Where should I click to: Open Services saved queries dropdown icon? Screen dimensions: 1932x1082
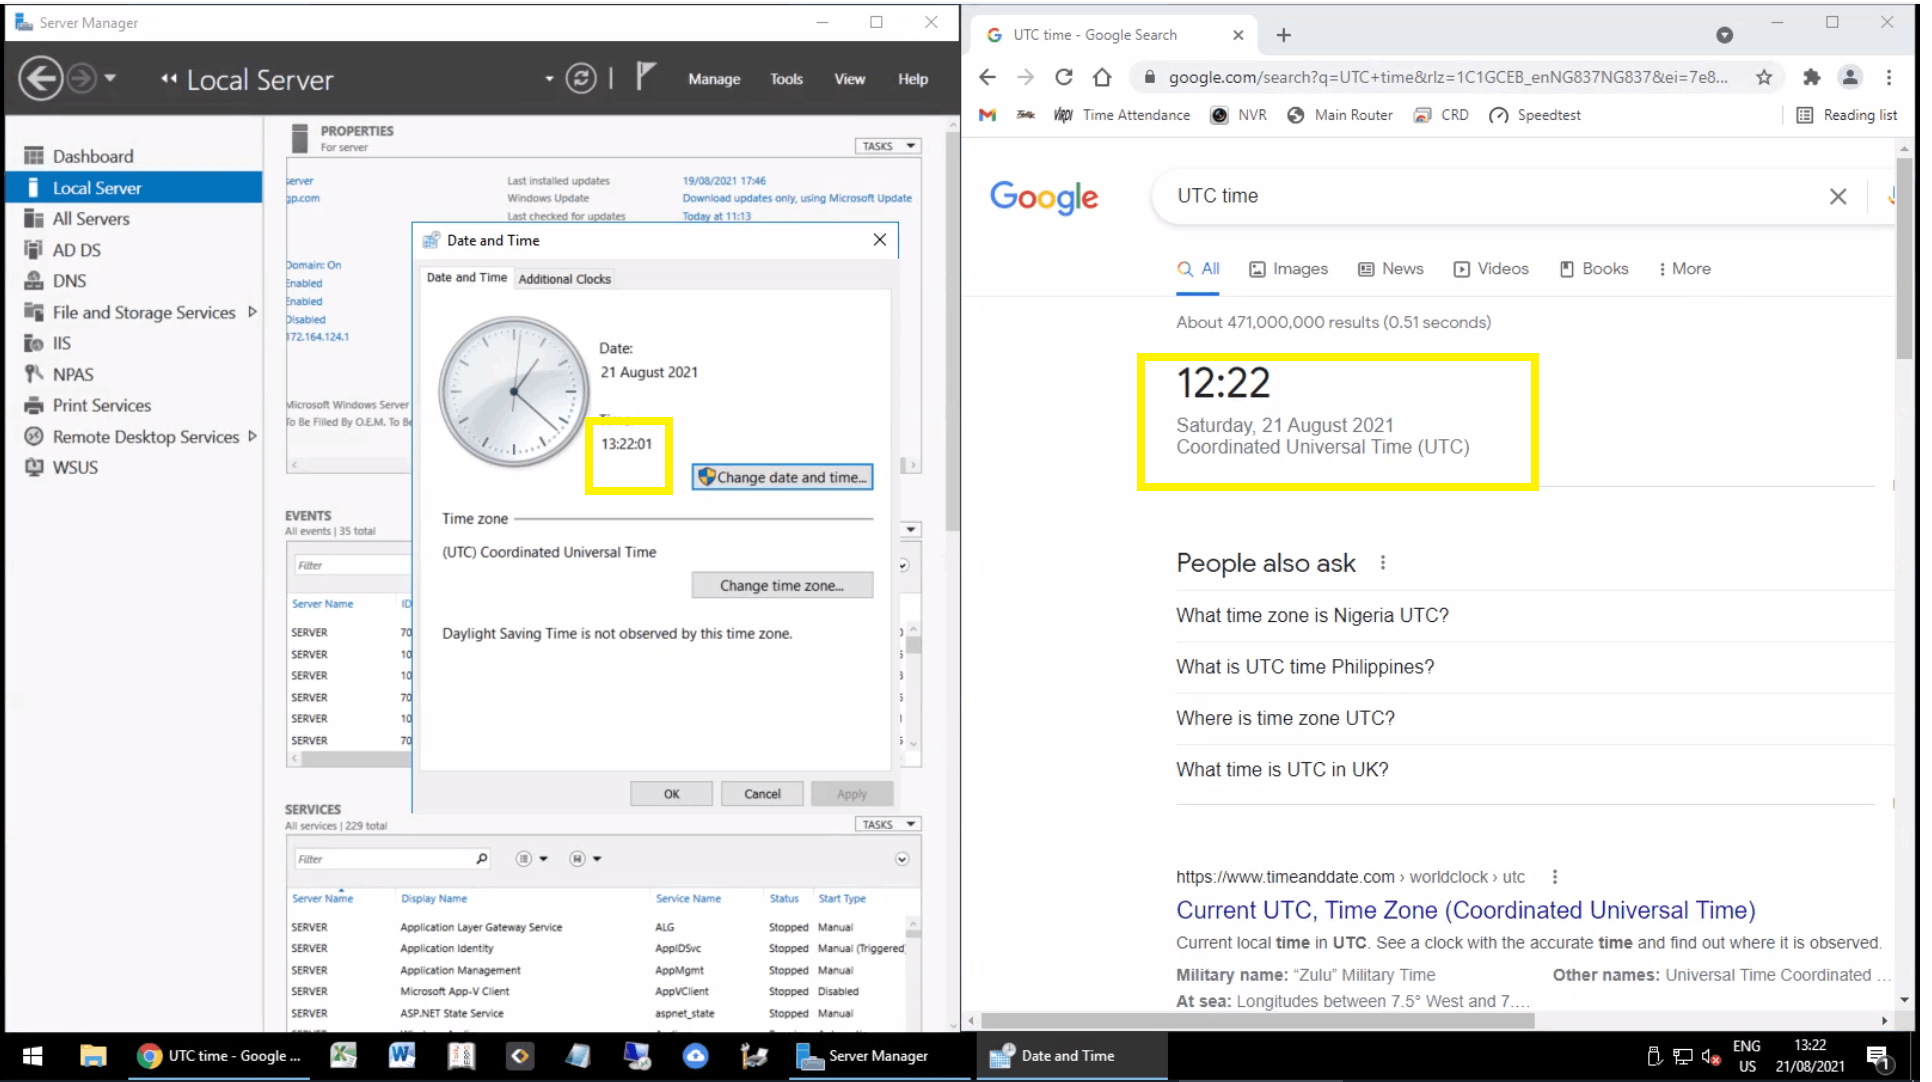(585, 859)
